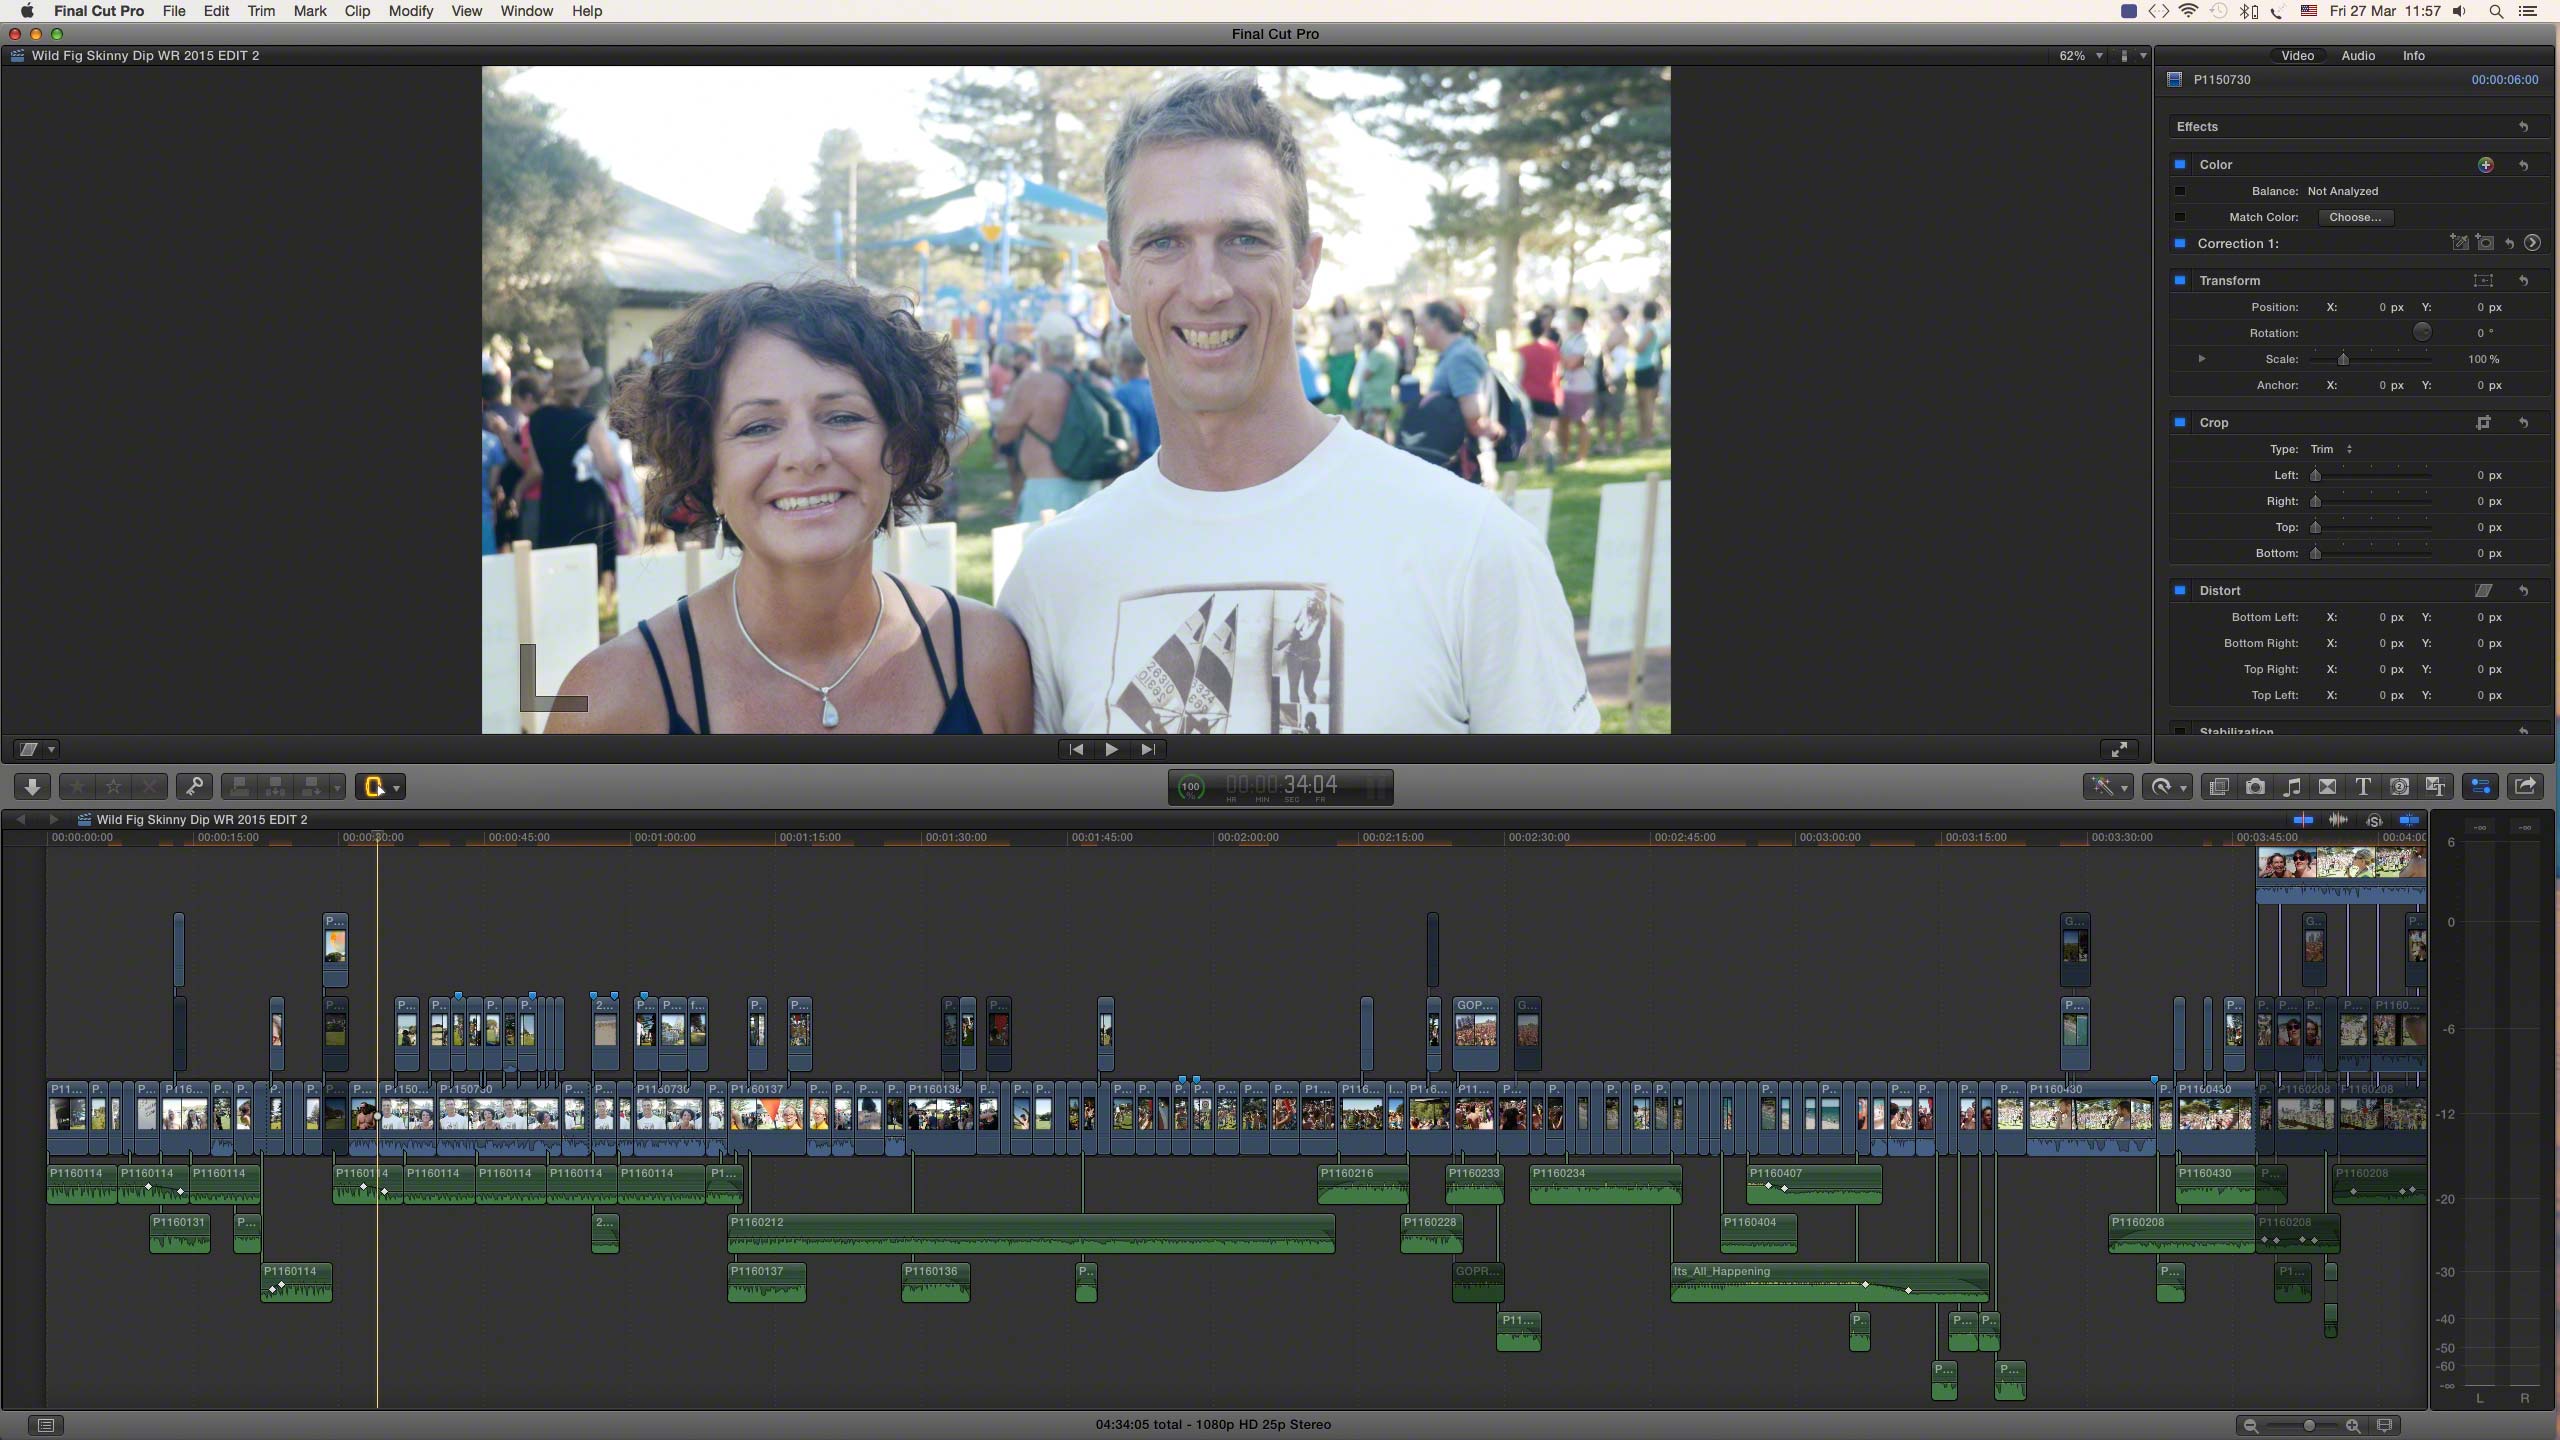This screenshot has height=1440, width=2560.
Task: Click the Add Color Correction plus icon
Action: point(2485,165)
